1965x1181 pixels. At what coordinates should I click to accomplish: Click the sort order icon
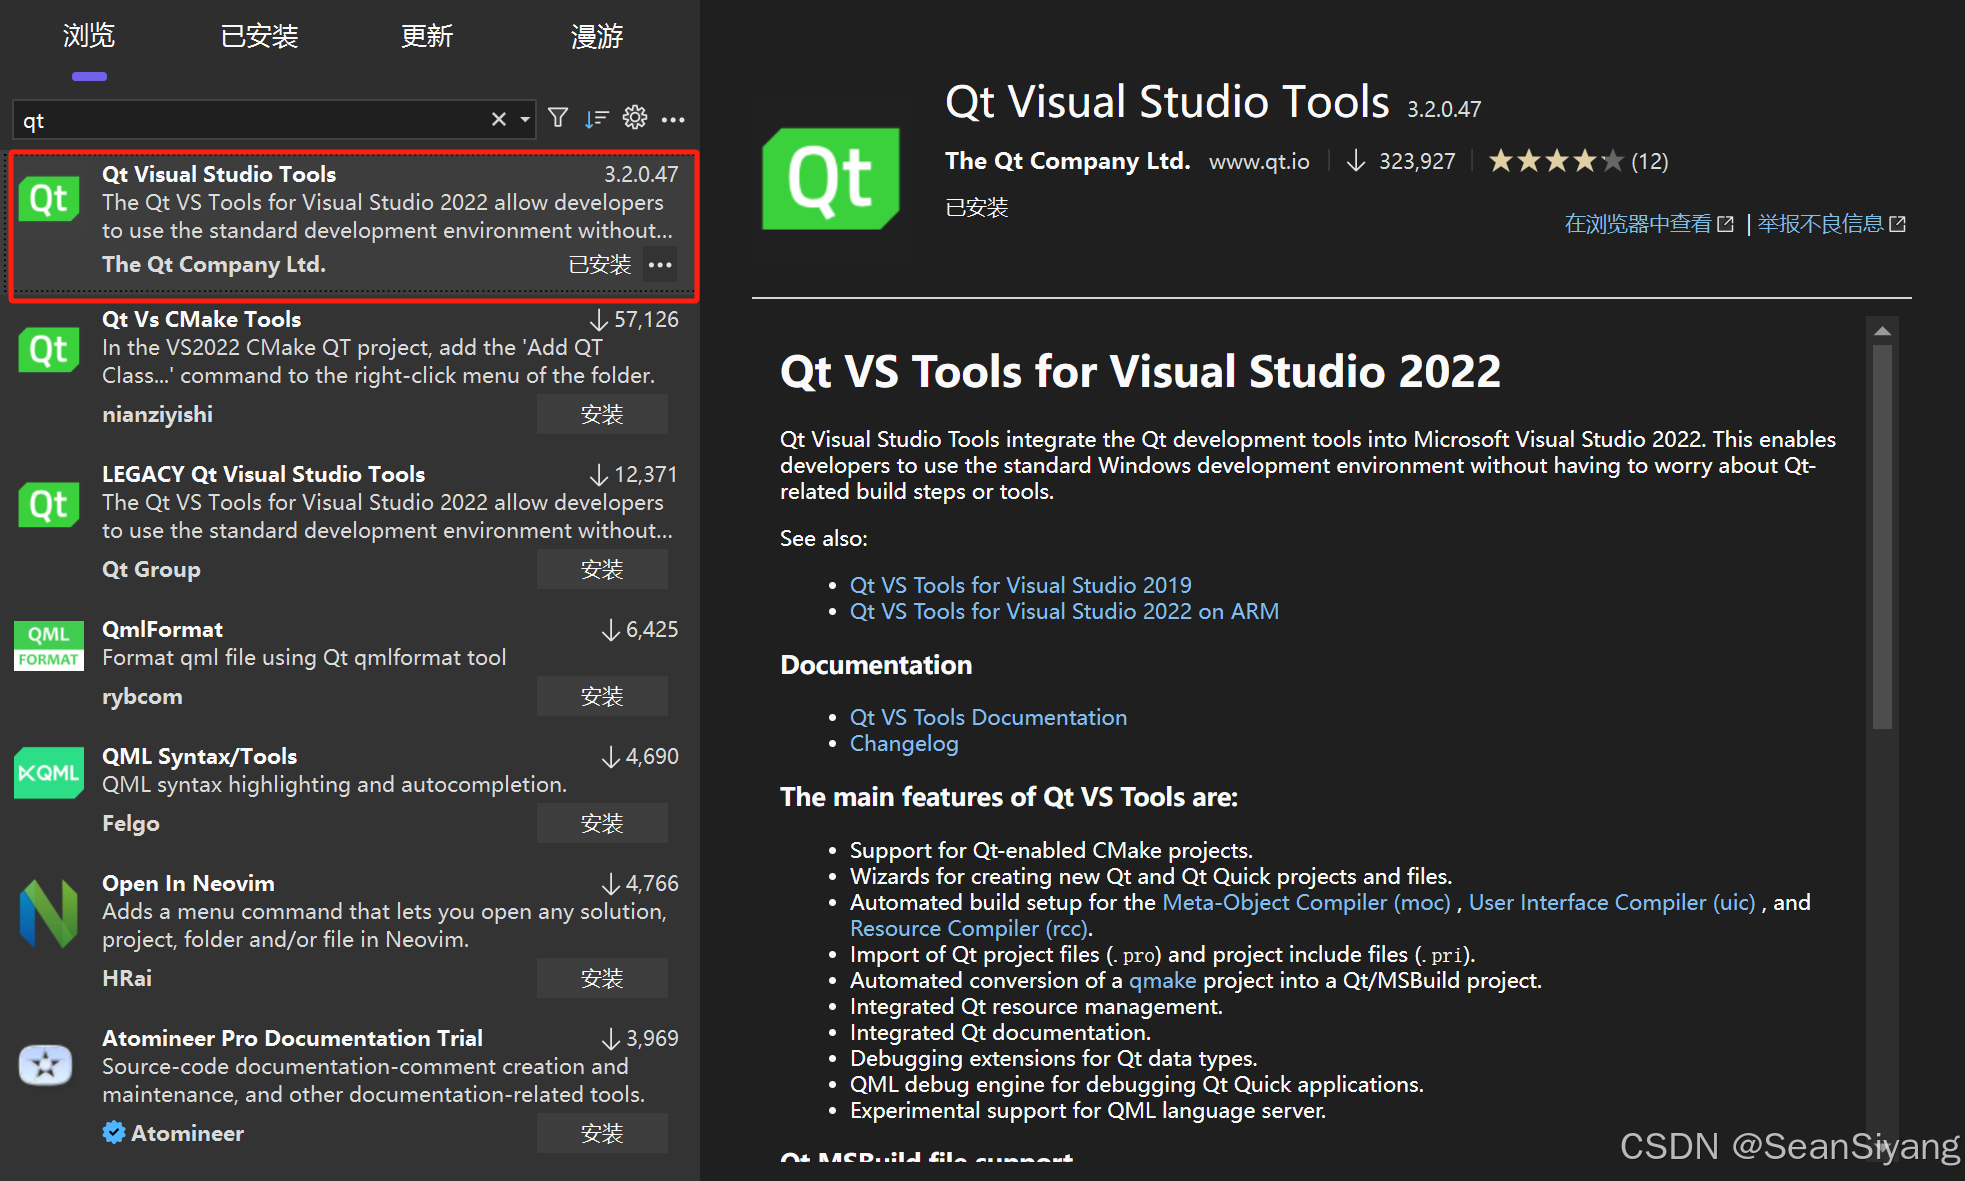click(596, 119)
